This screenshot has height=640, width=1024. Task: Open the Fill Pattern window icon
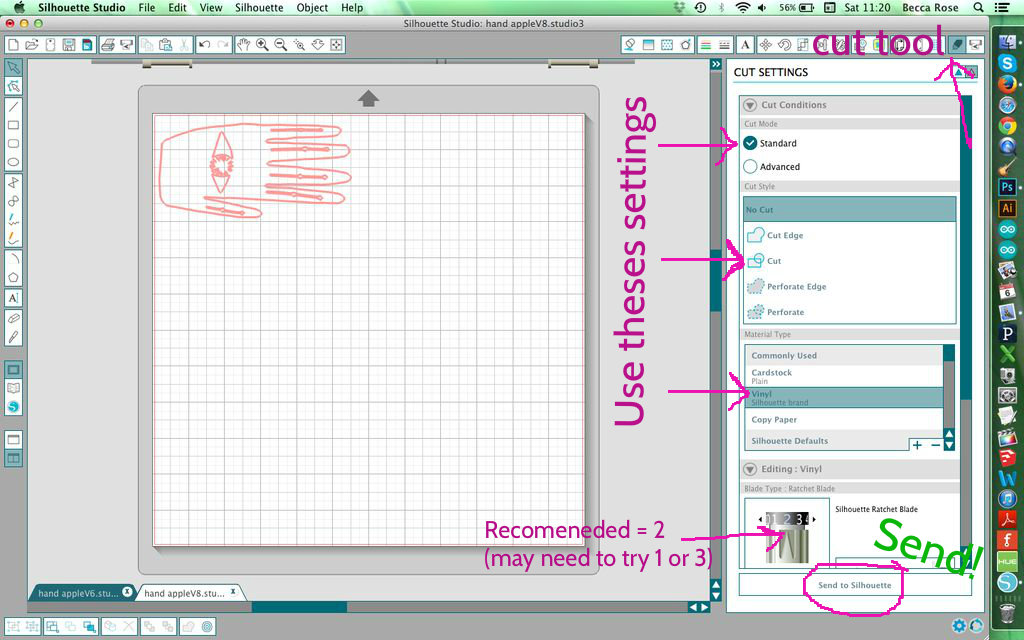(x=667, y=44)
